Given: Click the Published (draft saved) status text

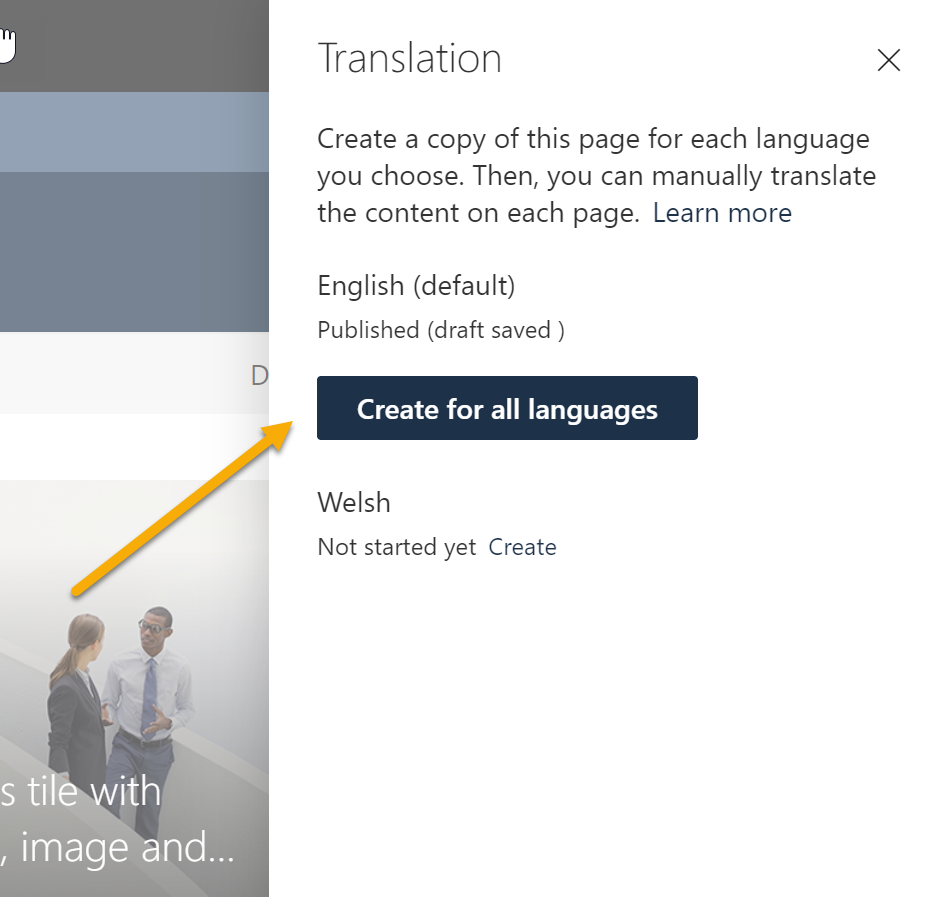Looking at the screenshot, I should [440, 329].
